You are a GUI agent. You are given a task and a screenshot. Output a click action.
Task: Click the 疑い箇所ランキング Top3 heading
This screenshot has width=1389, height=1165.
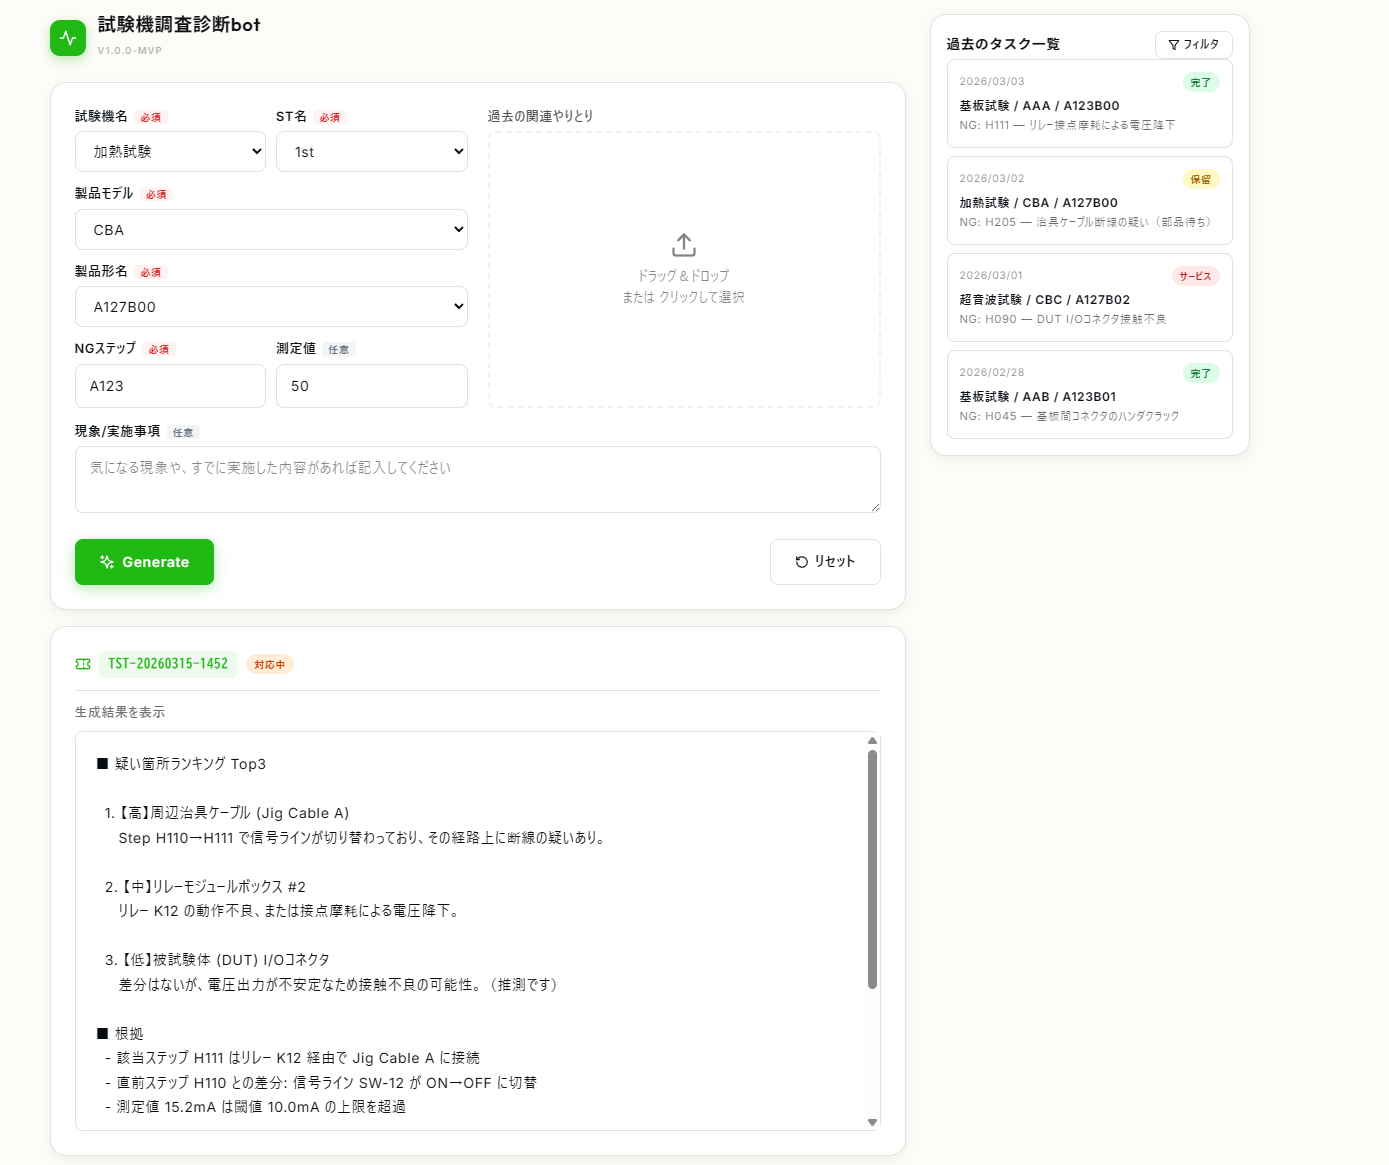[x=182, y=764]
